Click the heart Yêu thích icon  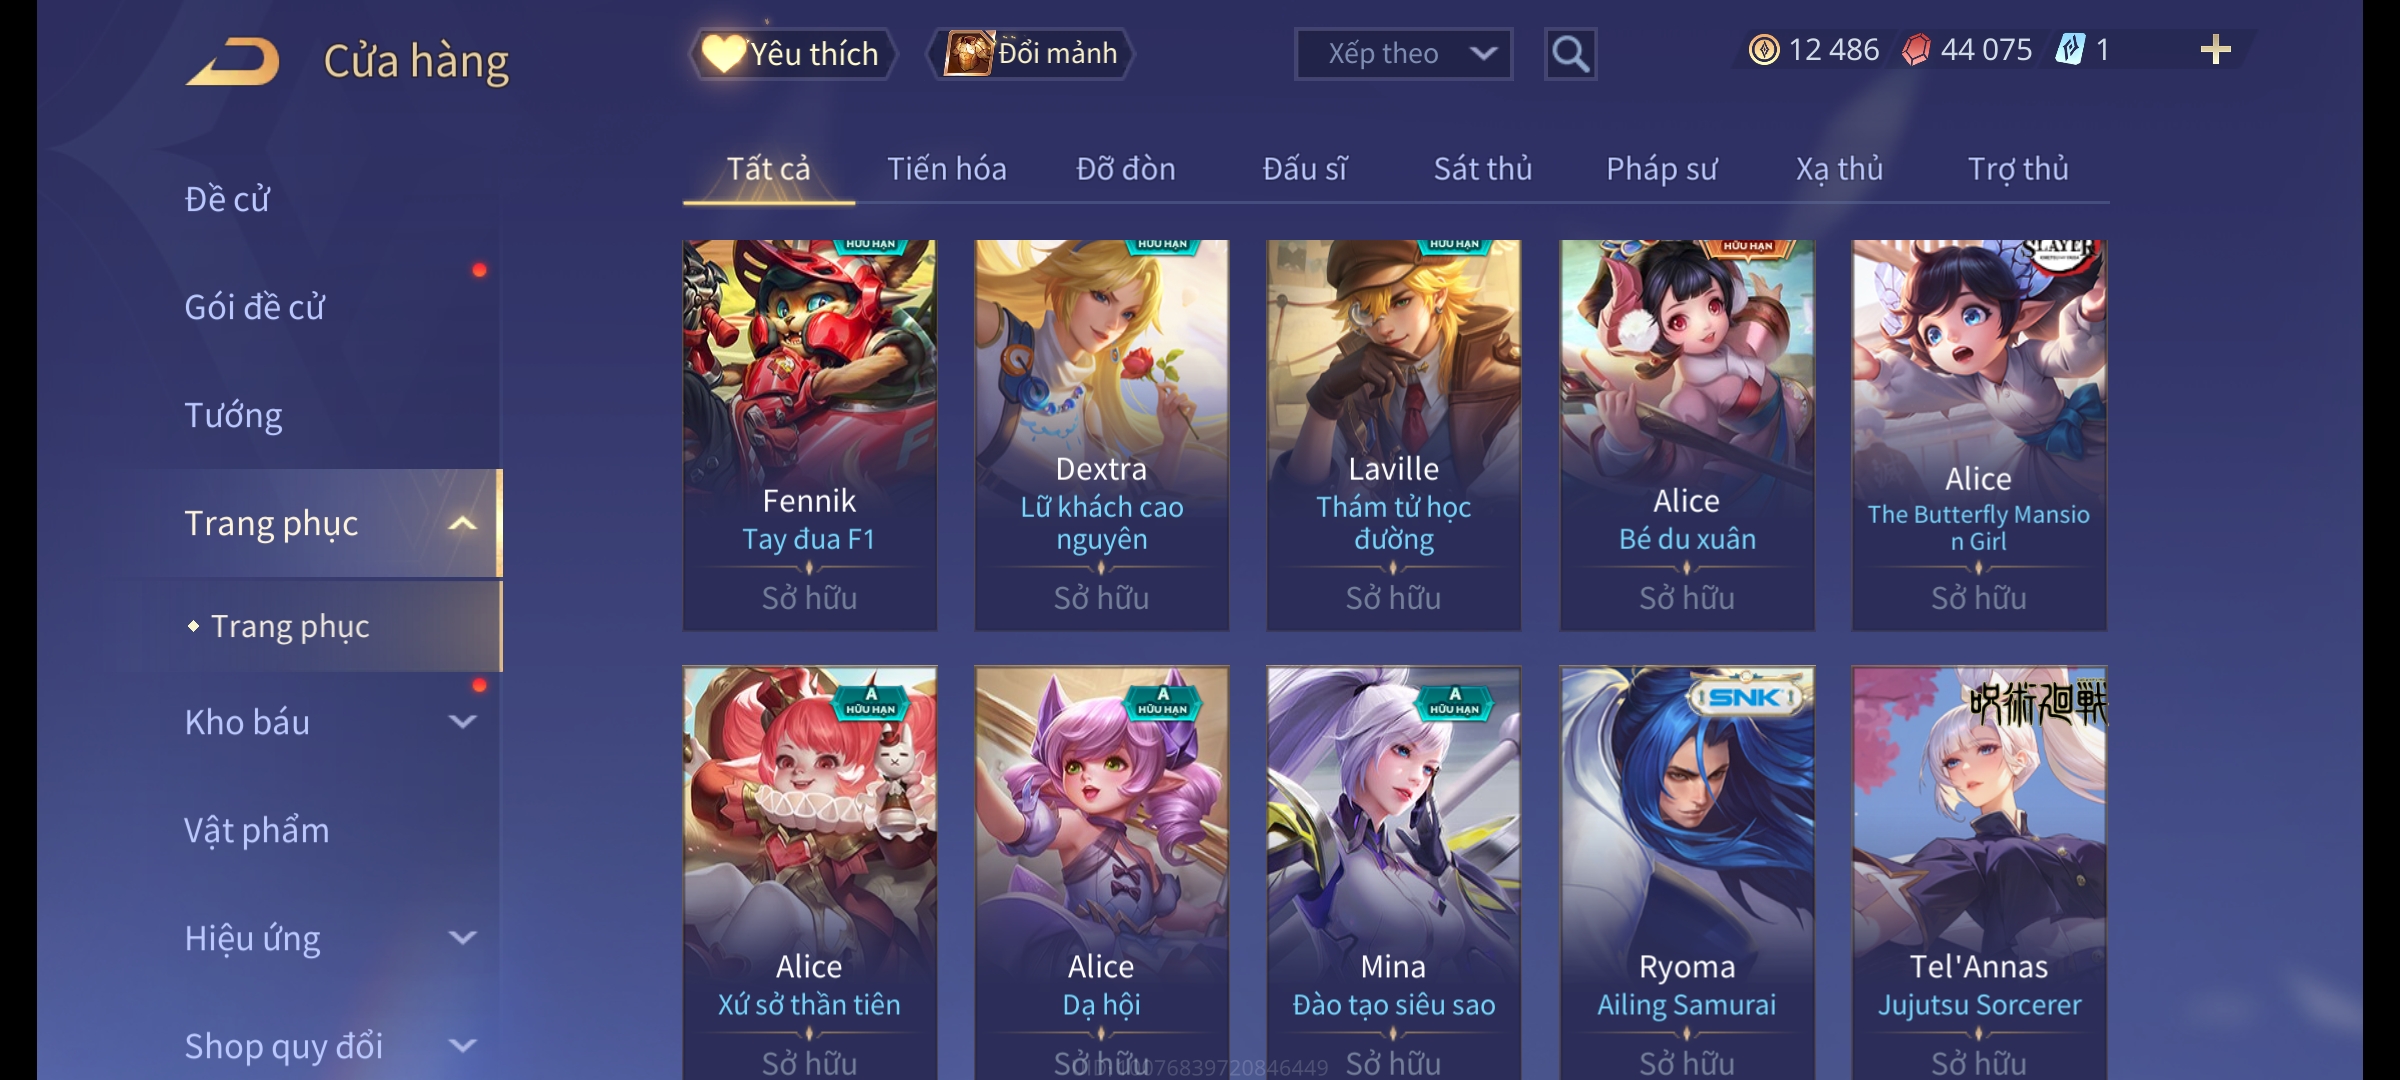pos(723,53)
